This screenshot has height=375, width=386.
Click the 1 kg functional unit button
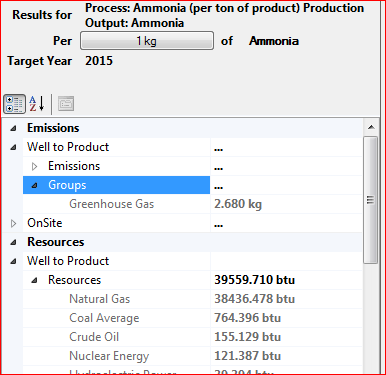[147, 41]
